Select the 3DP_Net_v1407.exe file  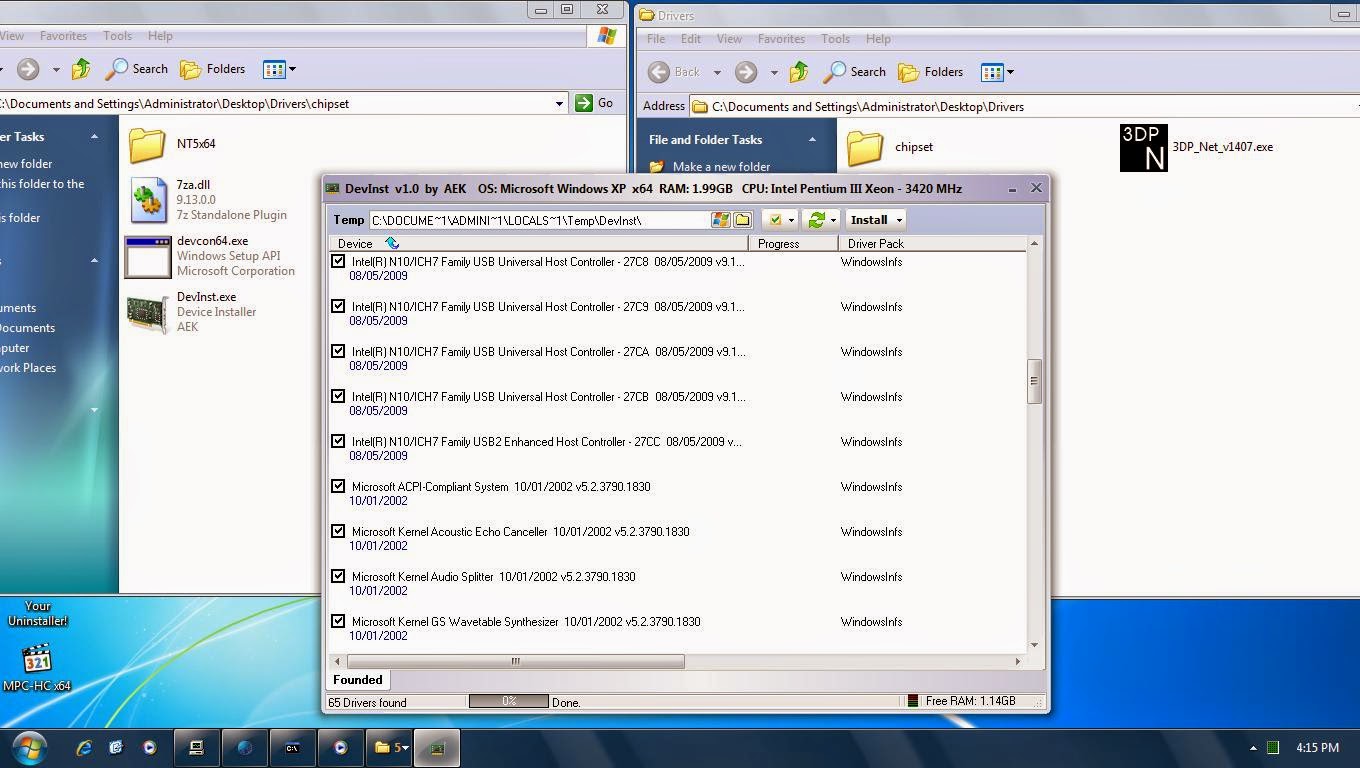click(x=1143, y=147)
